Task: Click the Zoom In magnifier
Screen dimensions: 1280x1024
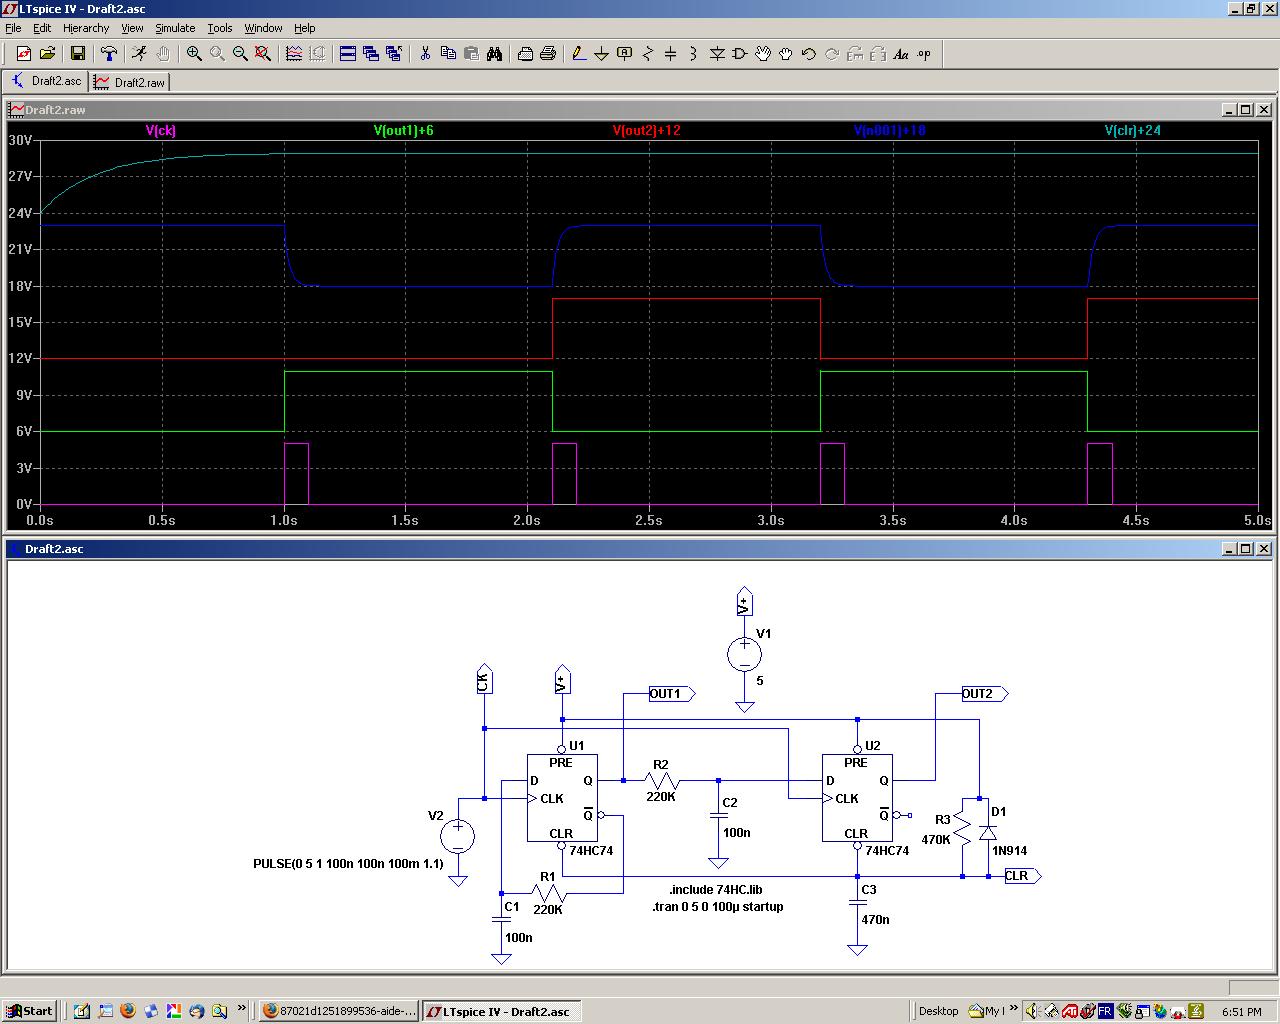Action: click(194, 54)
